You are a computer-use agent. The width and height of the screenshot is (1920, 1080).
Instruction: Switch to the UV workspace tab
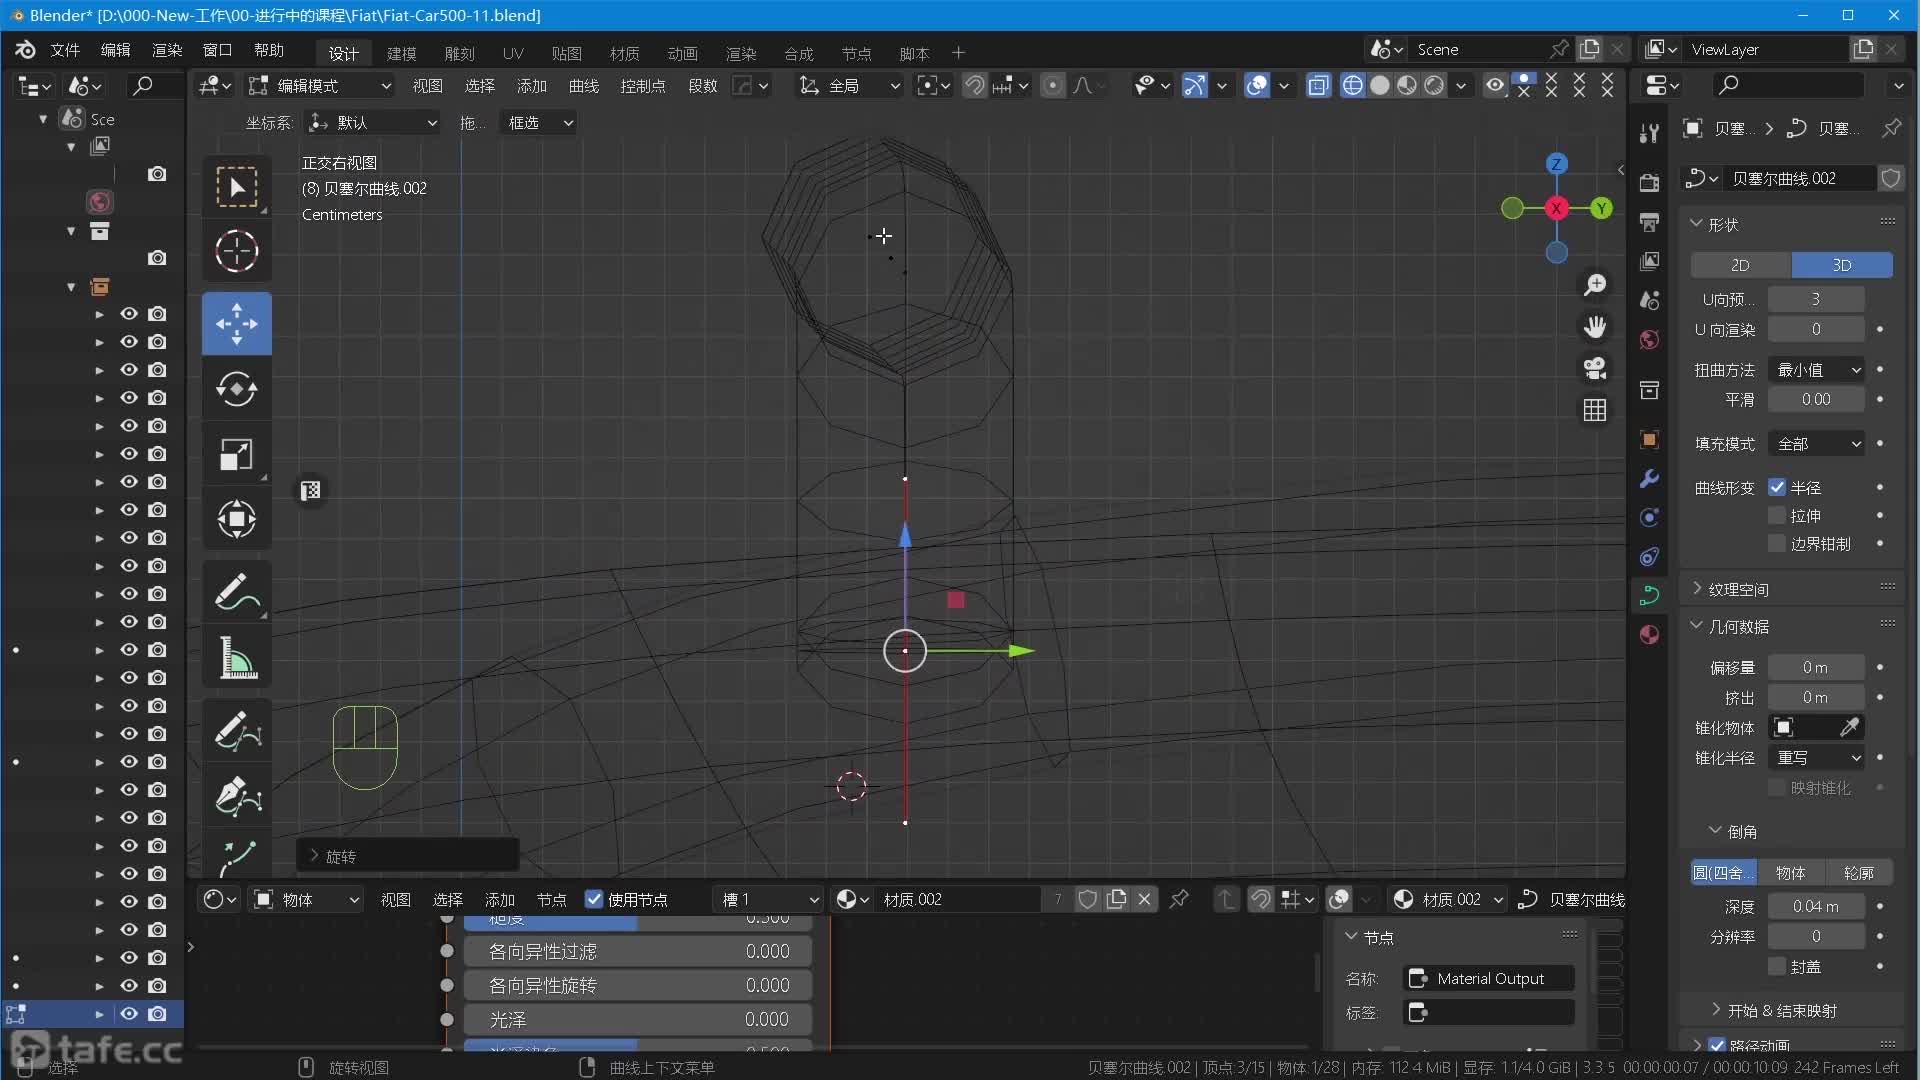[x=513, y=53]
